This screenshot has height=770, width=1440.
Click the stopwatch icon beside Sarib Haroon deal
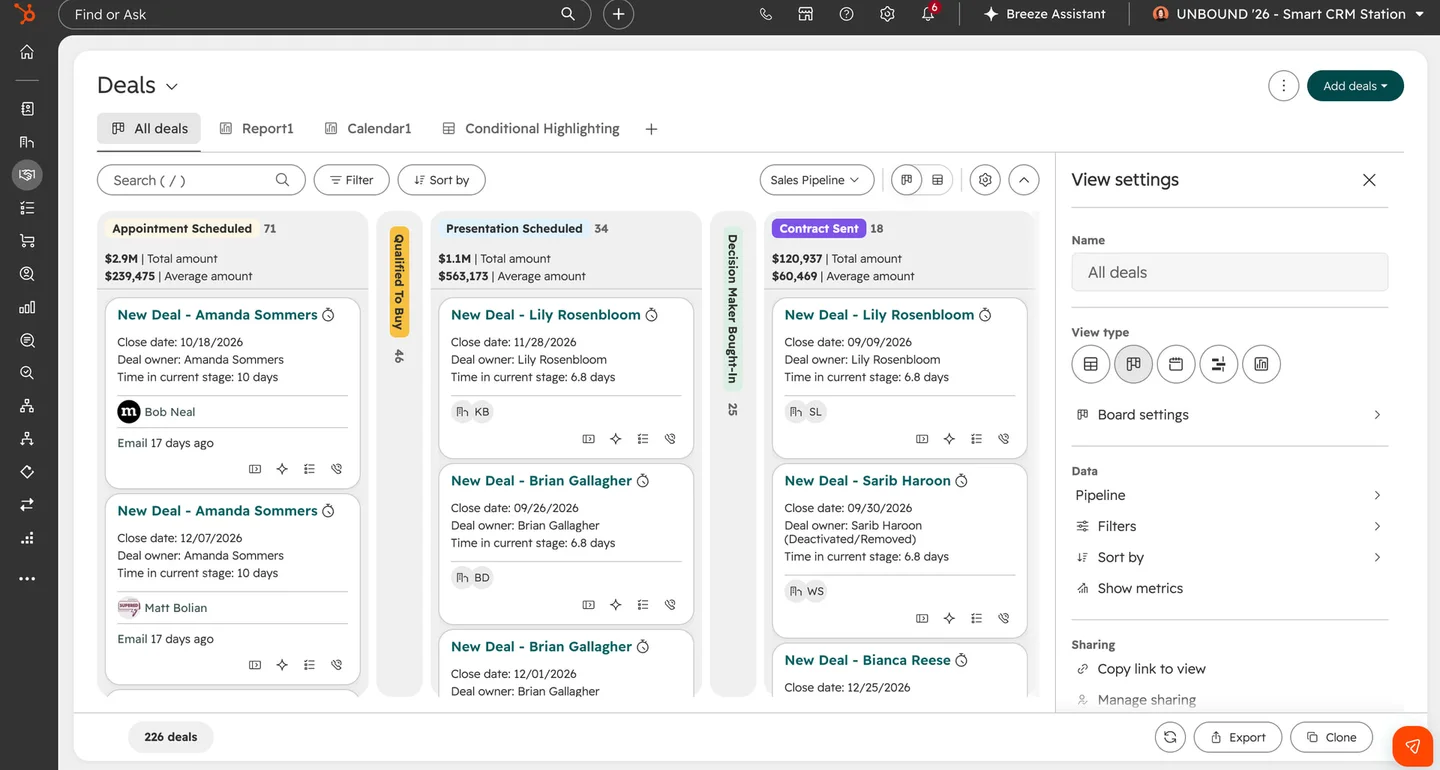(961, 481)
